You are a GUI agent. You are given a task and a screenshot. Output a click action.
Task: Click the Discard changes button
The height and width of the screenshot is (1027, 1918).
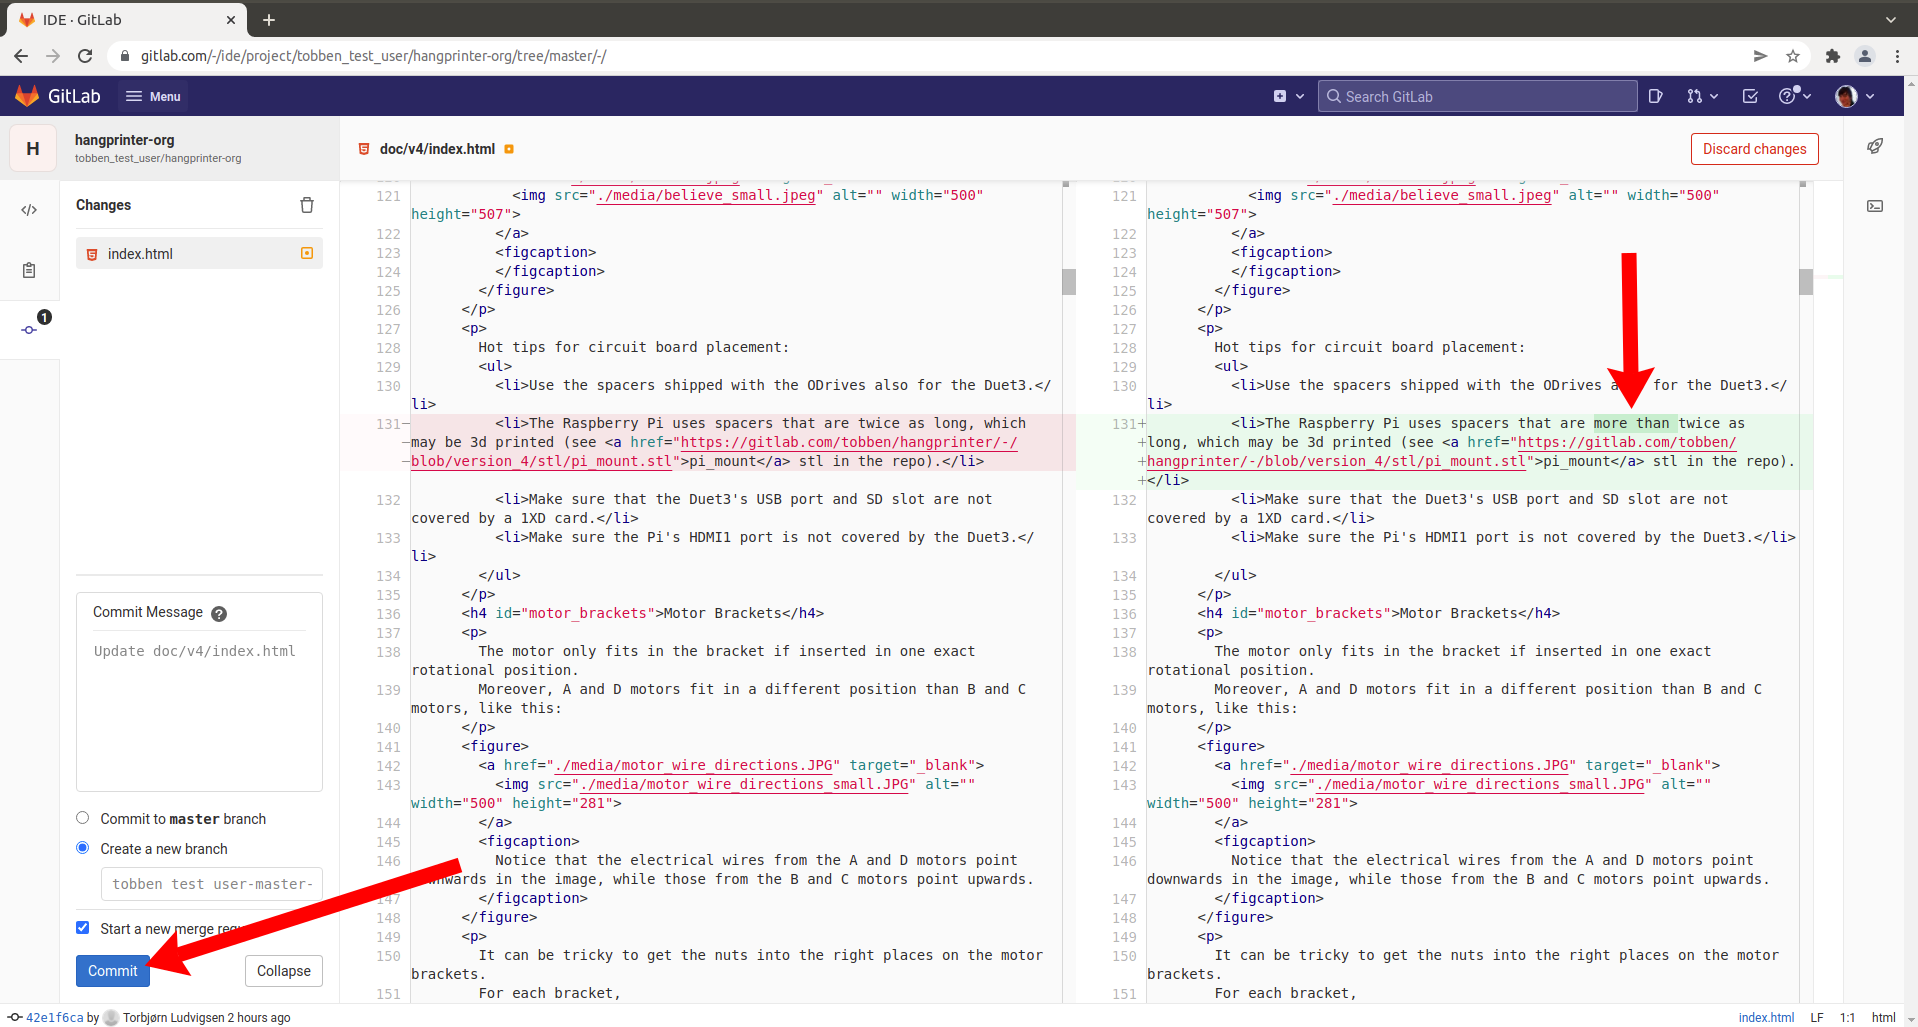[1754, 149]
